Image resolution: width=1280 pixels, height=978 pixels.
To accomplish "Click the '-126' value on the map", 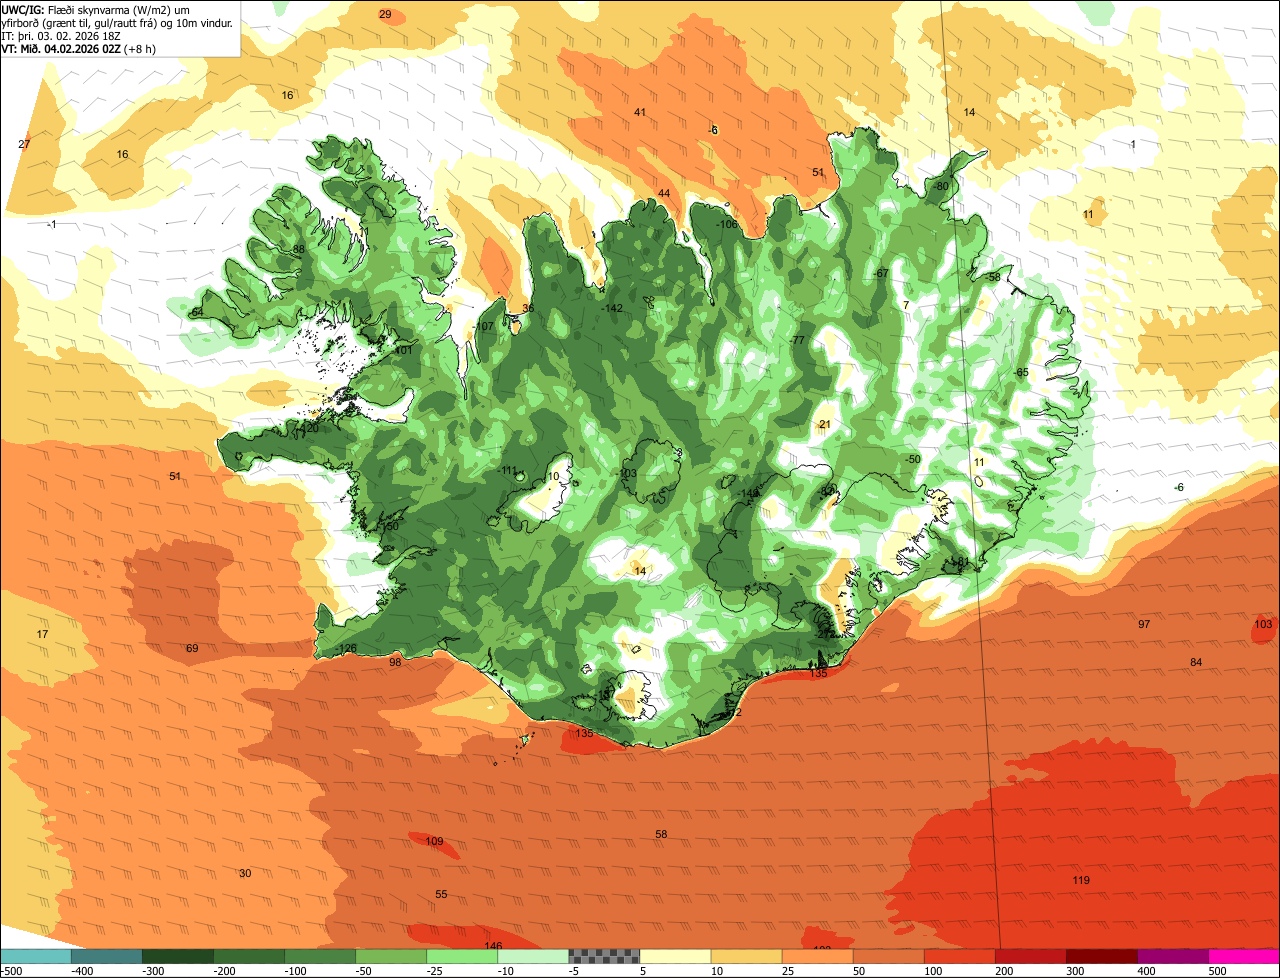I will tap(346, 649).
